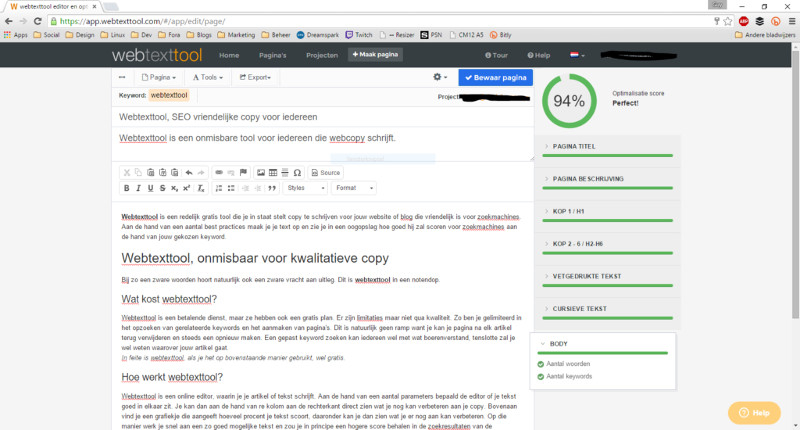This screenshot has height=430, width=800.
Task: Toggle bold formatting
Action: (x=127, y=188)
